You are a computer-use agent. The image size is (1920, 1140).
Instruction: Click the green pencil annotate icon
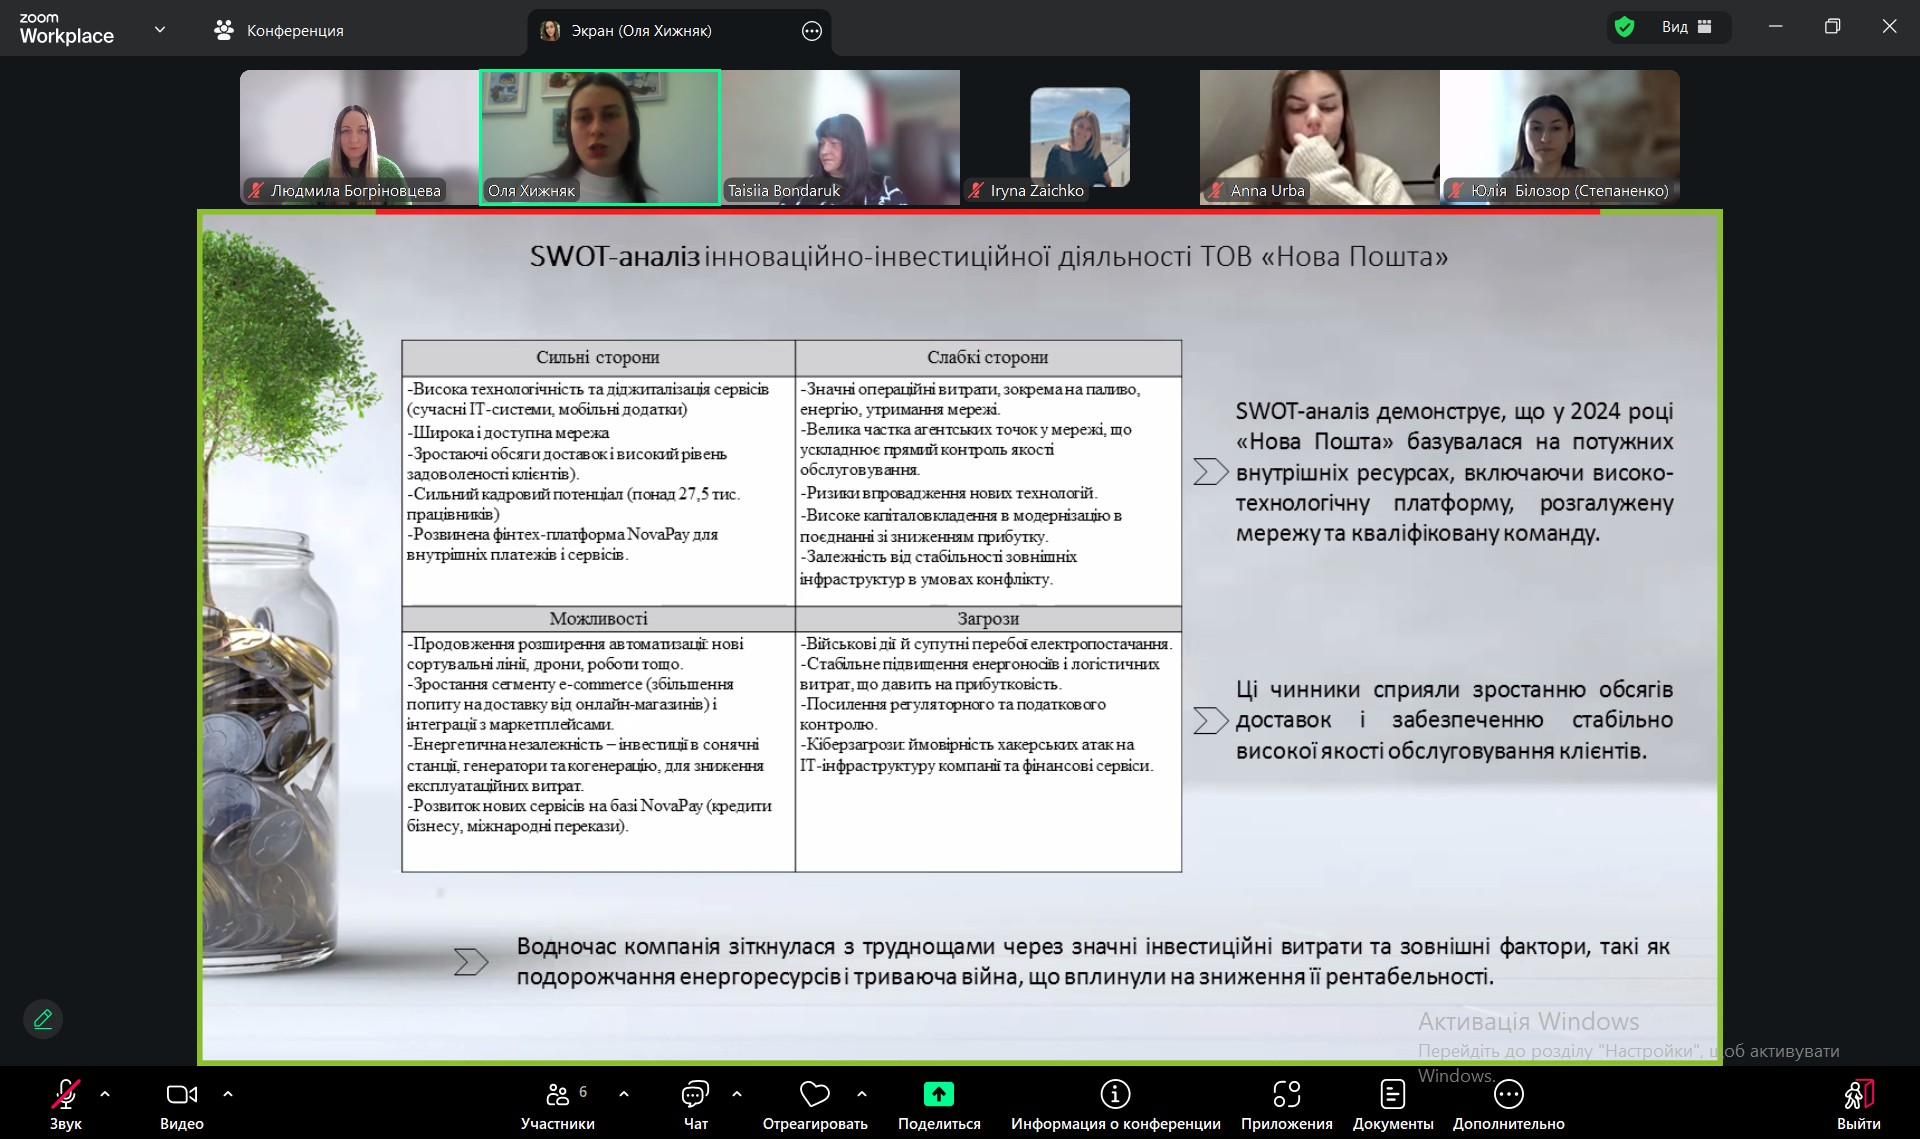point(43,1019)
